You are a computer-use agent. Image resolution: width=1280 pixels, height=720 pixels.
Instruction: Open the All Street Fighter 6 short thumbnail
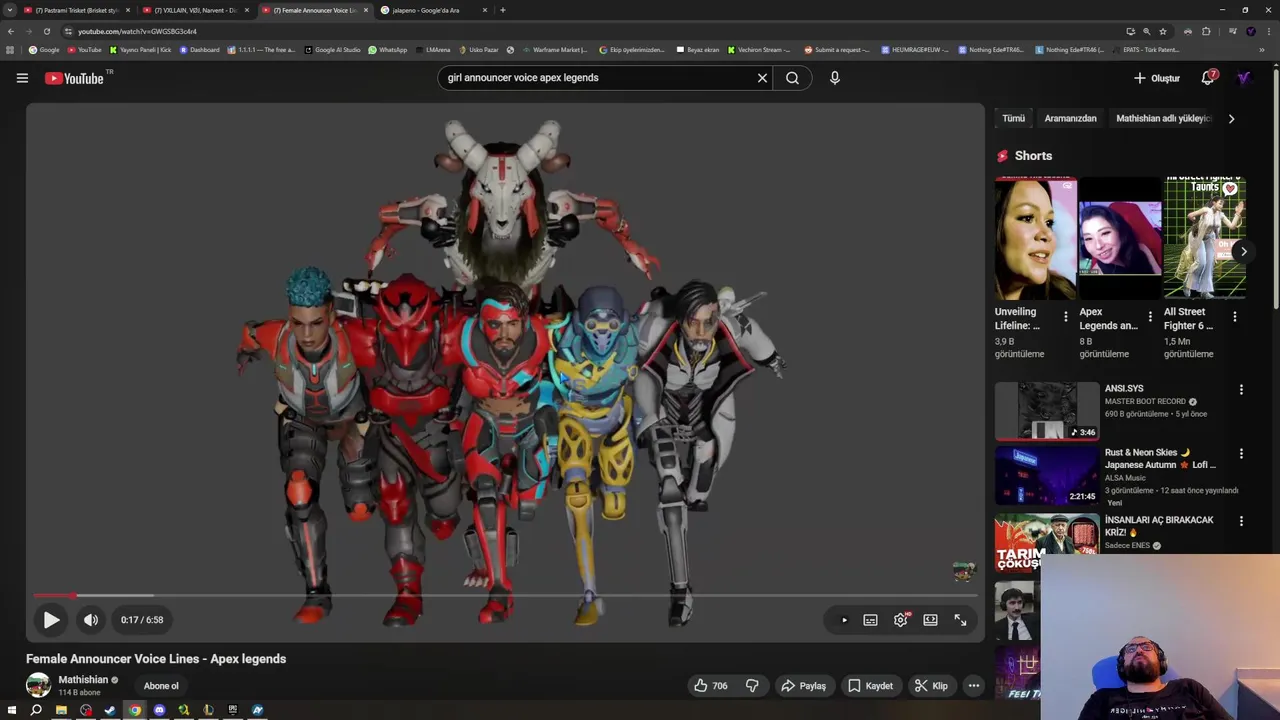(x=1205, y=238)
